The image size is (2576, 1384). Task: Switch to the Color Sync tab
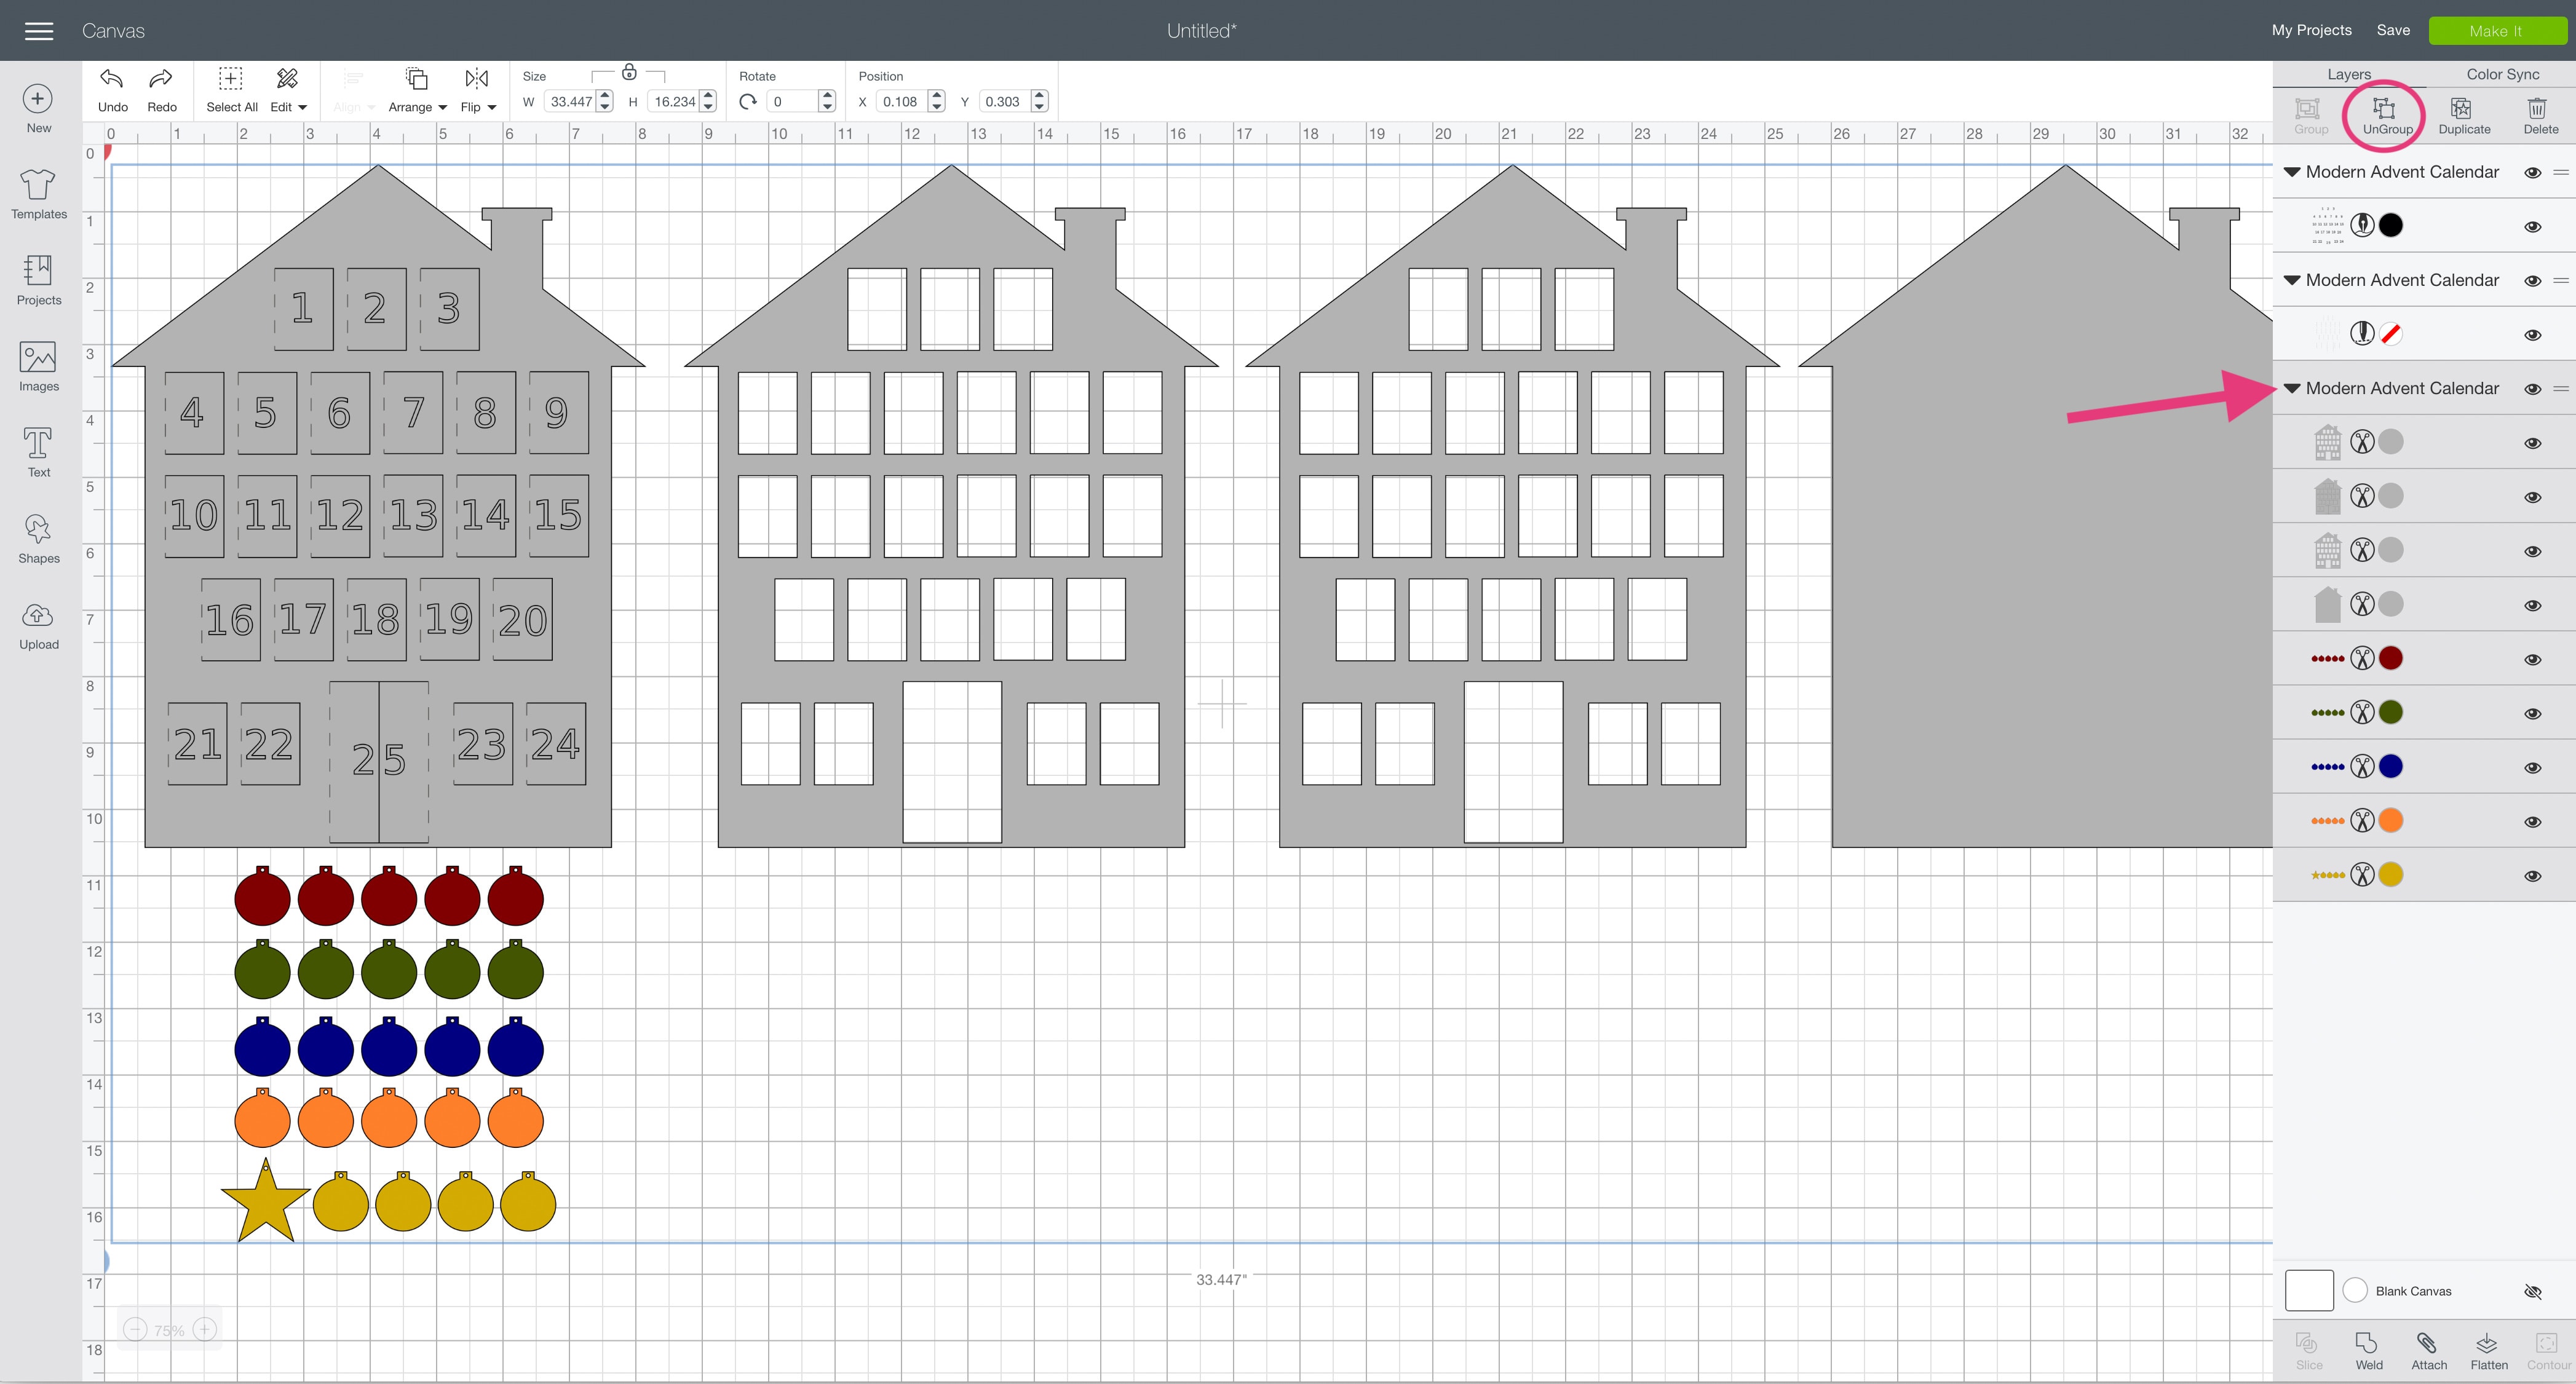(x=2502, y=74)
